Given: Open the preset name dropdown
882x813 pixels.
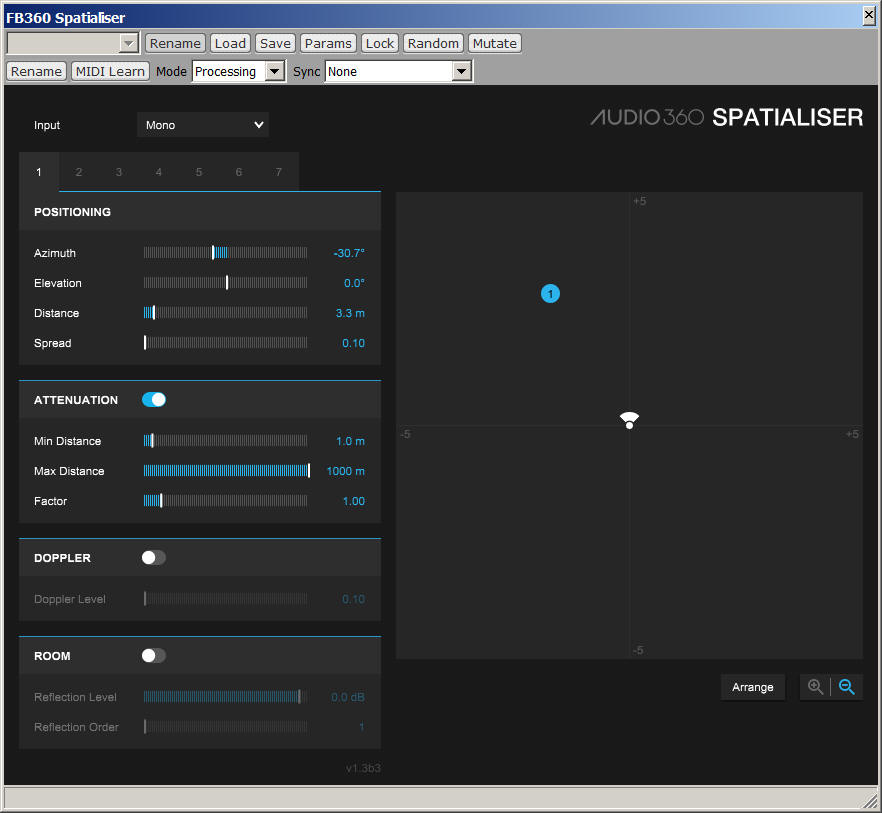Looking at the screenshot, I should click(x=73, y=43).
